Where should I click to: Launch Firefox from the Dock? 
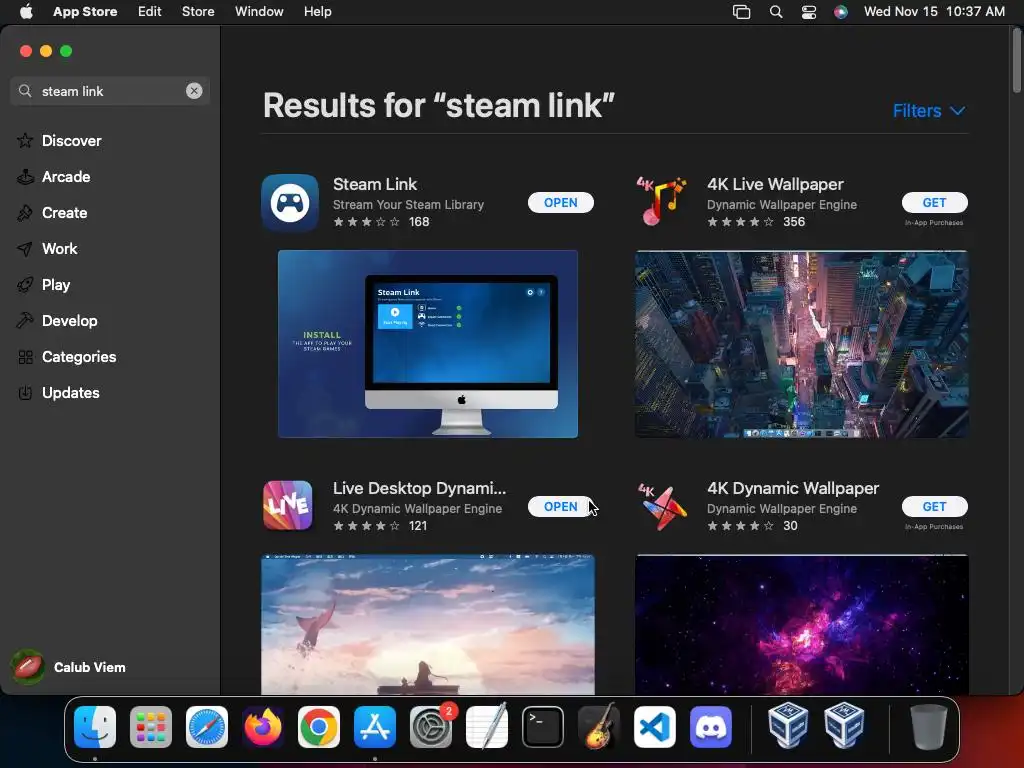[x=263, y=727]
